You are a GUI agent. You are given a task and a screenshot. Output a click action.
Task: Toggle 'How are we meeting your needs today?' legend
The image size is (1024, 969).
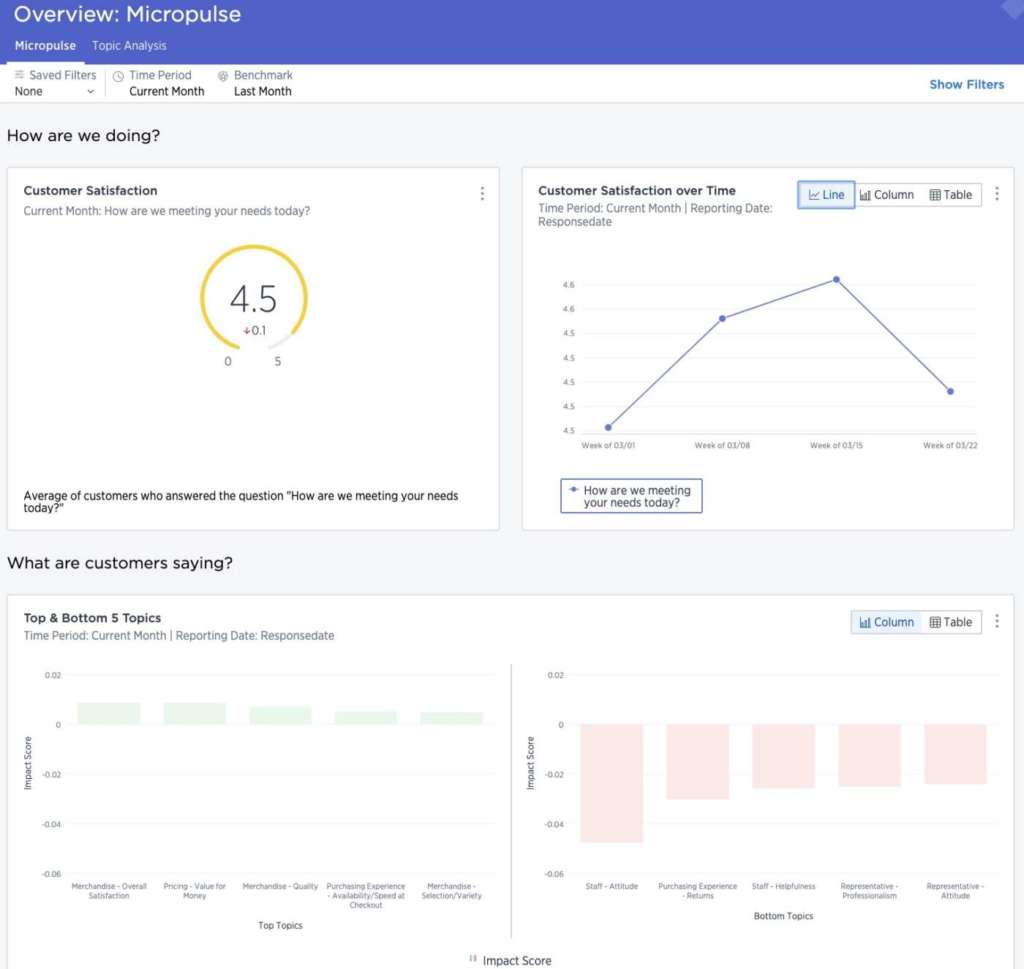631,496
